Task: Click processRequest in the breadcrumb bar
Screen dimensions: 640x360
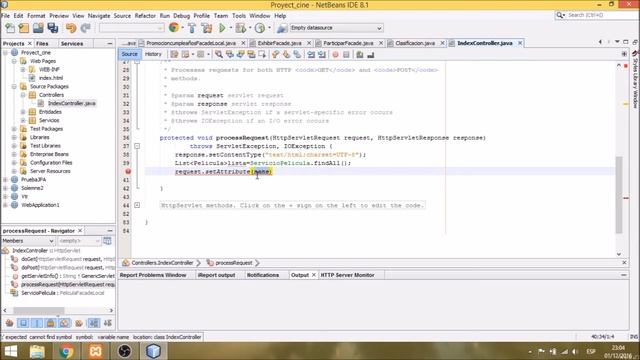Action: pos(234,263)
